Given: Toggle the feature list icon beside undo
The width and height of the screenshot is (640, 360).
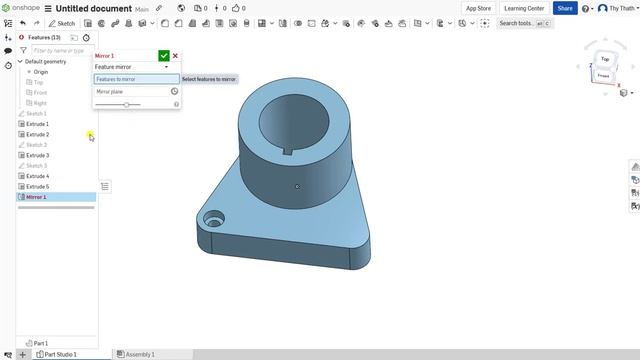Looking at the screenshot, I should [x=8, y=24].
